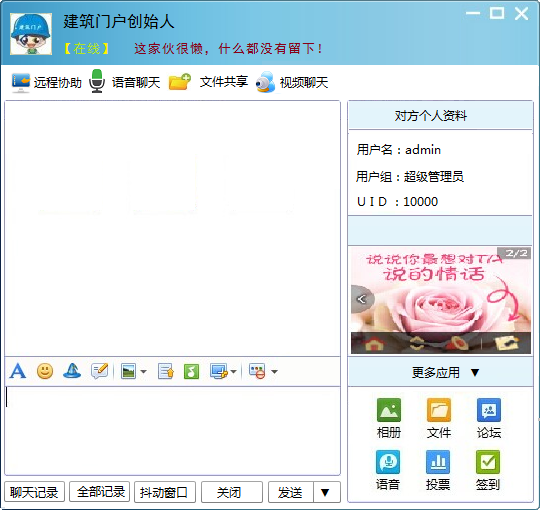Click into the message input box

coord(173,430)
